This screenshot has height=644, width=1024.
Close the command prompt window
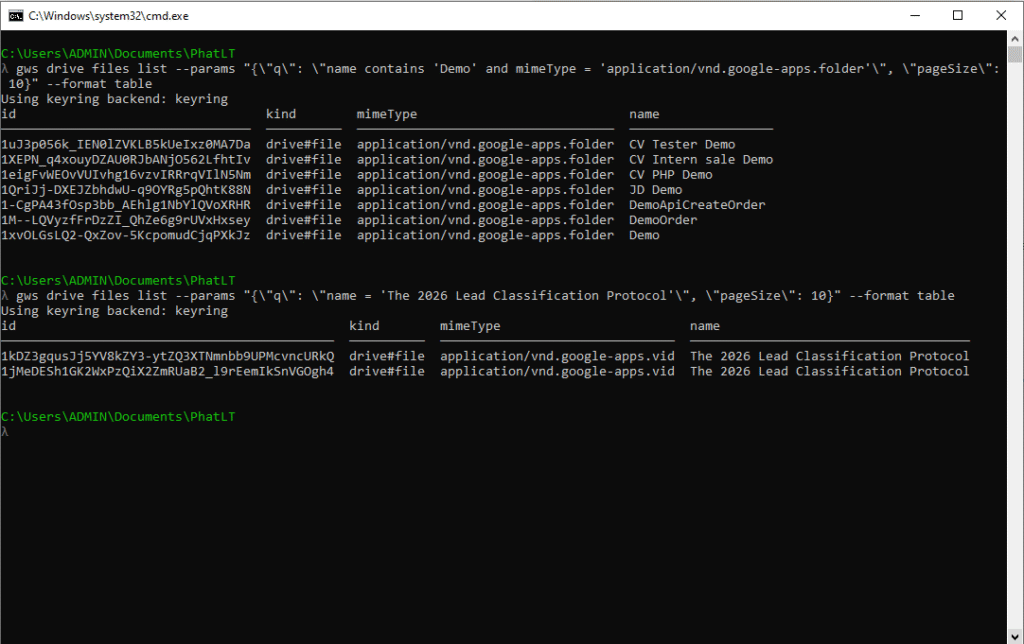pyautogui.click(x=1002, y=15)
